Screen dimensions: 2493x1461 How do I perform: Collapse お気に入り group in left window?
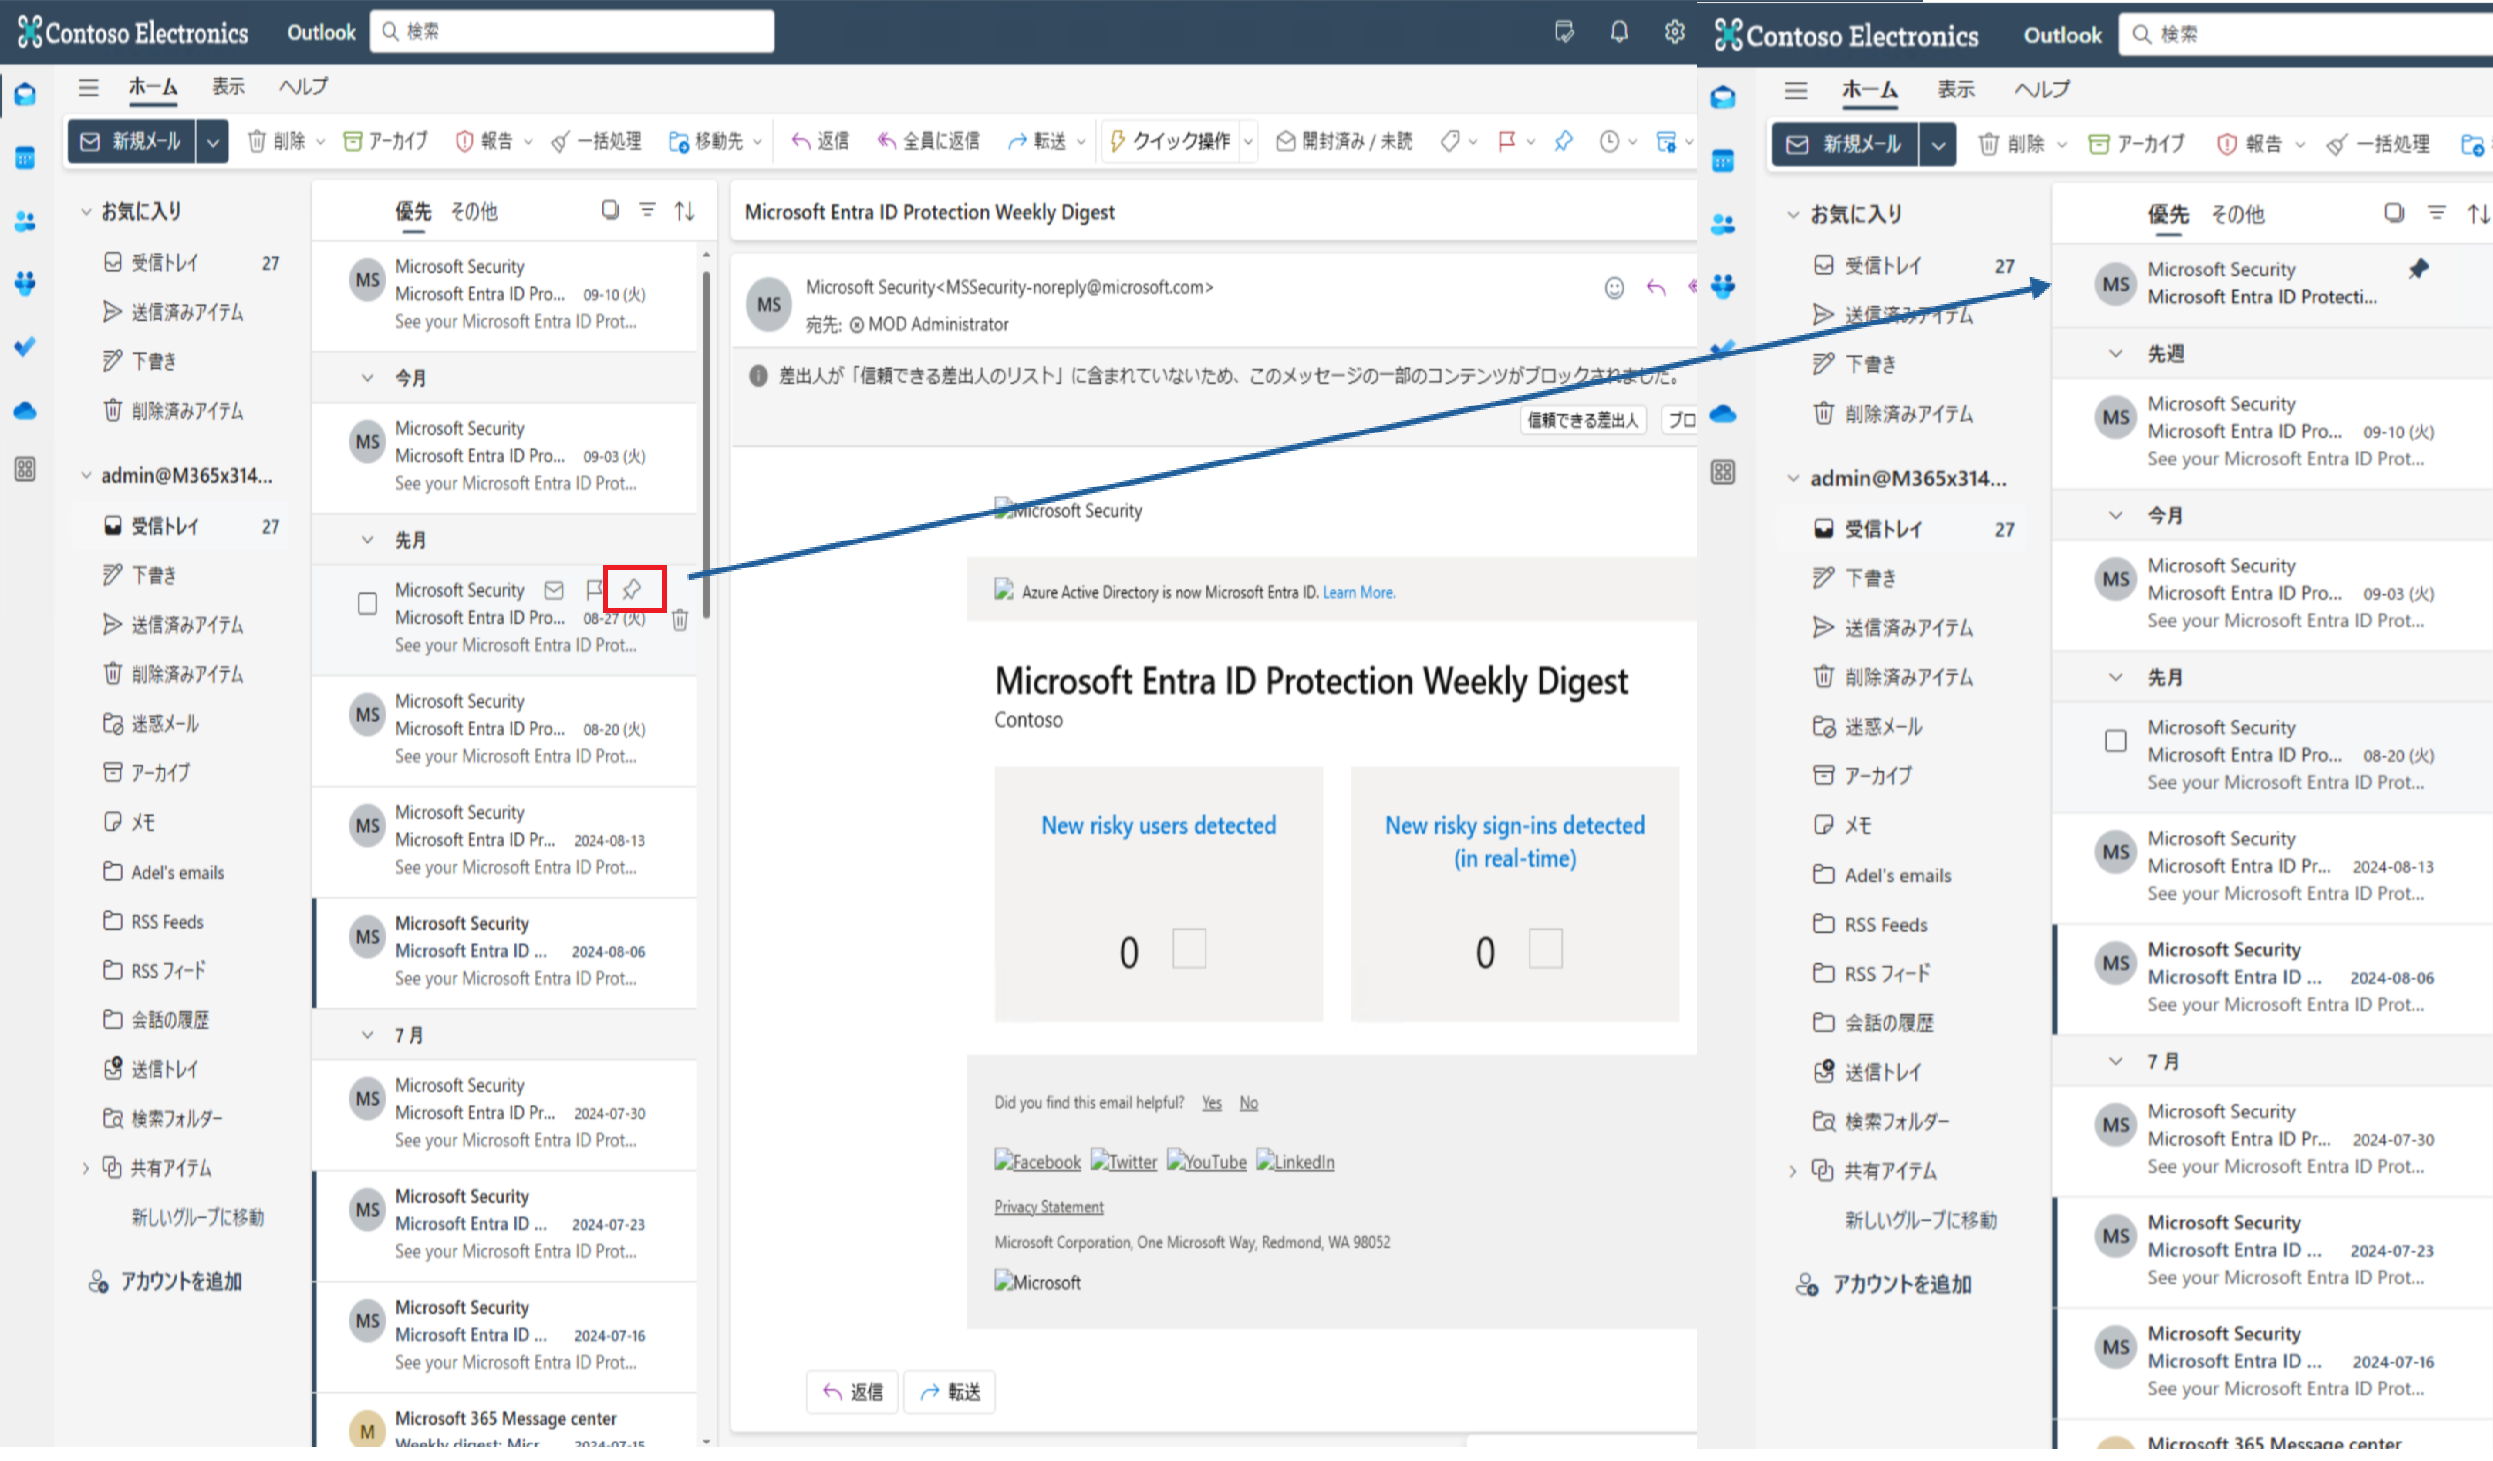point(86,212)
